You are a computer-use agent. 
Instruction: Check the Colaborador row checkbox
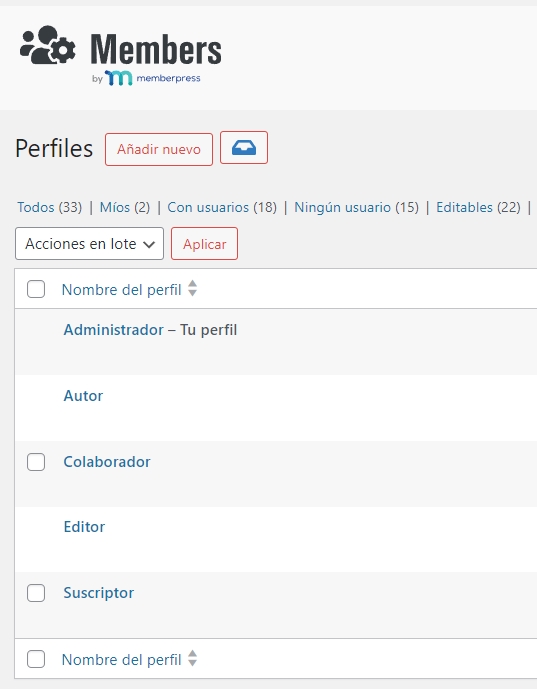pyautogui.click(x=36, y=462)
